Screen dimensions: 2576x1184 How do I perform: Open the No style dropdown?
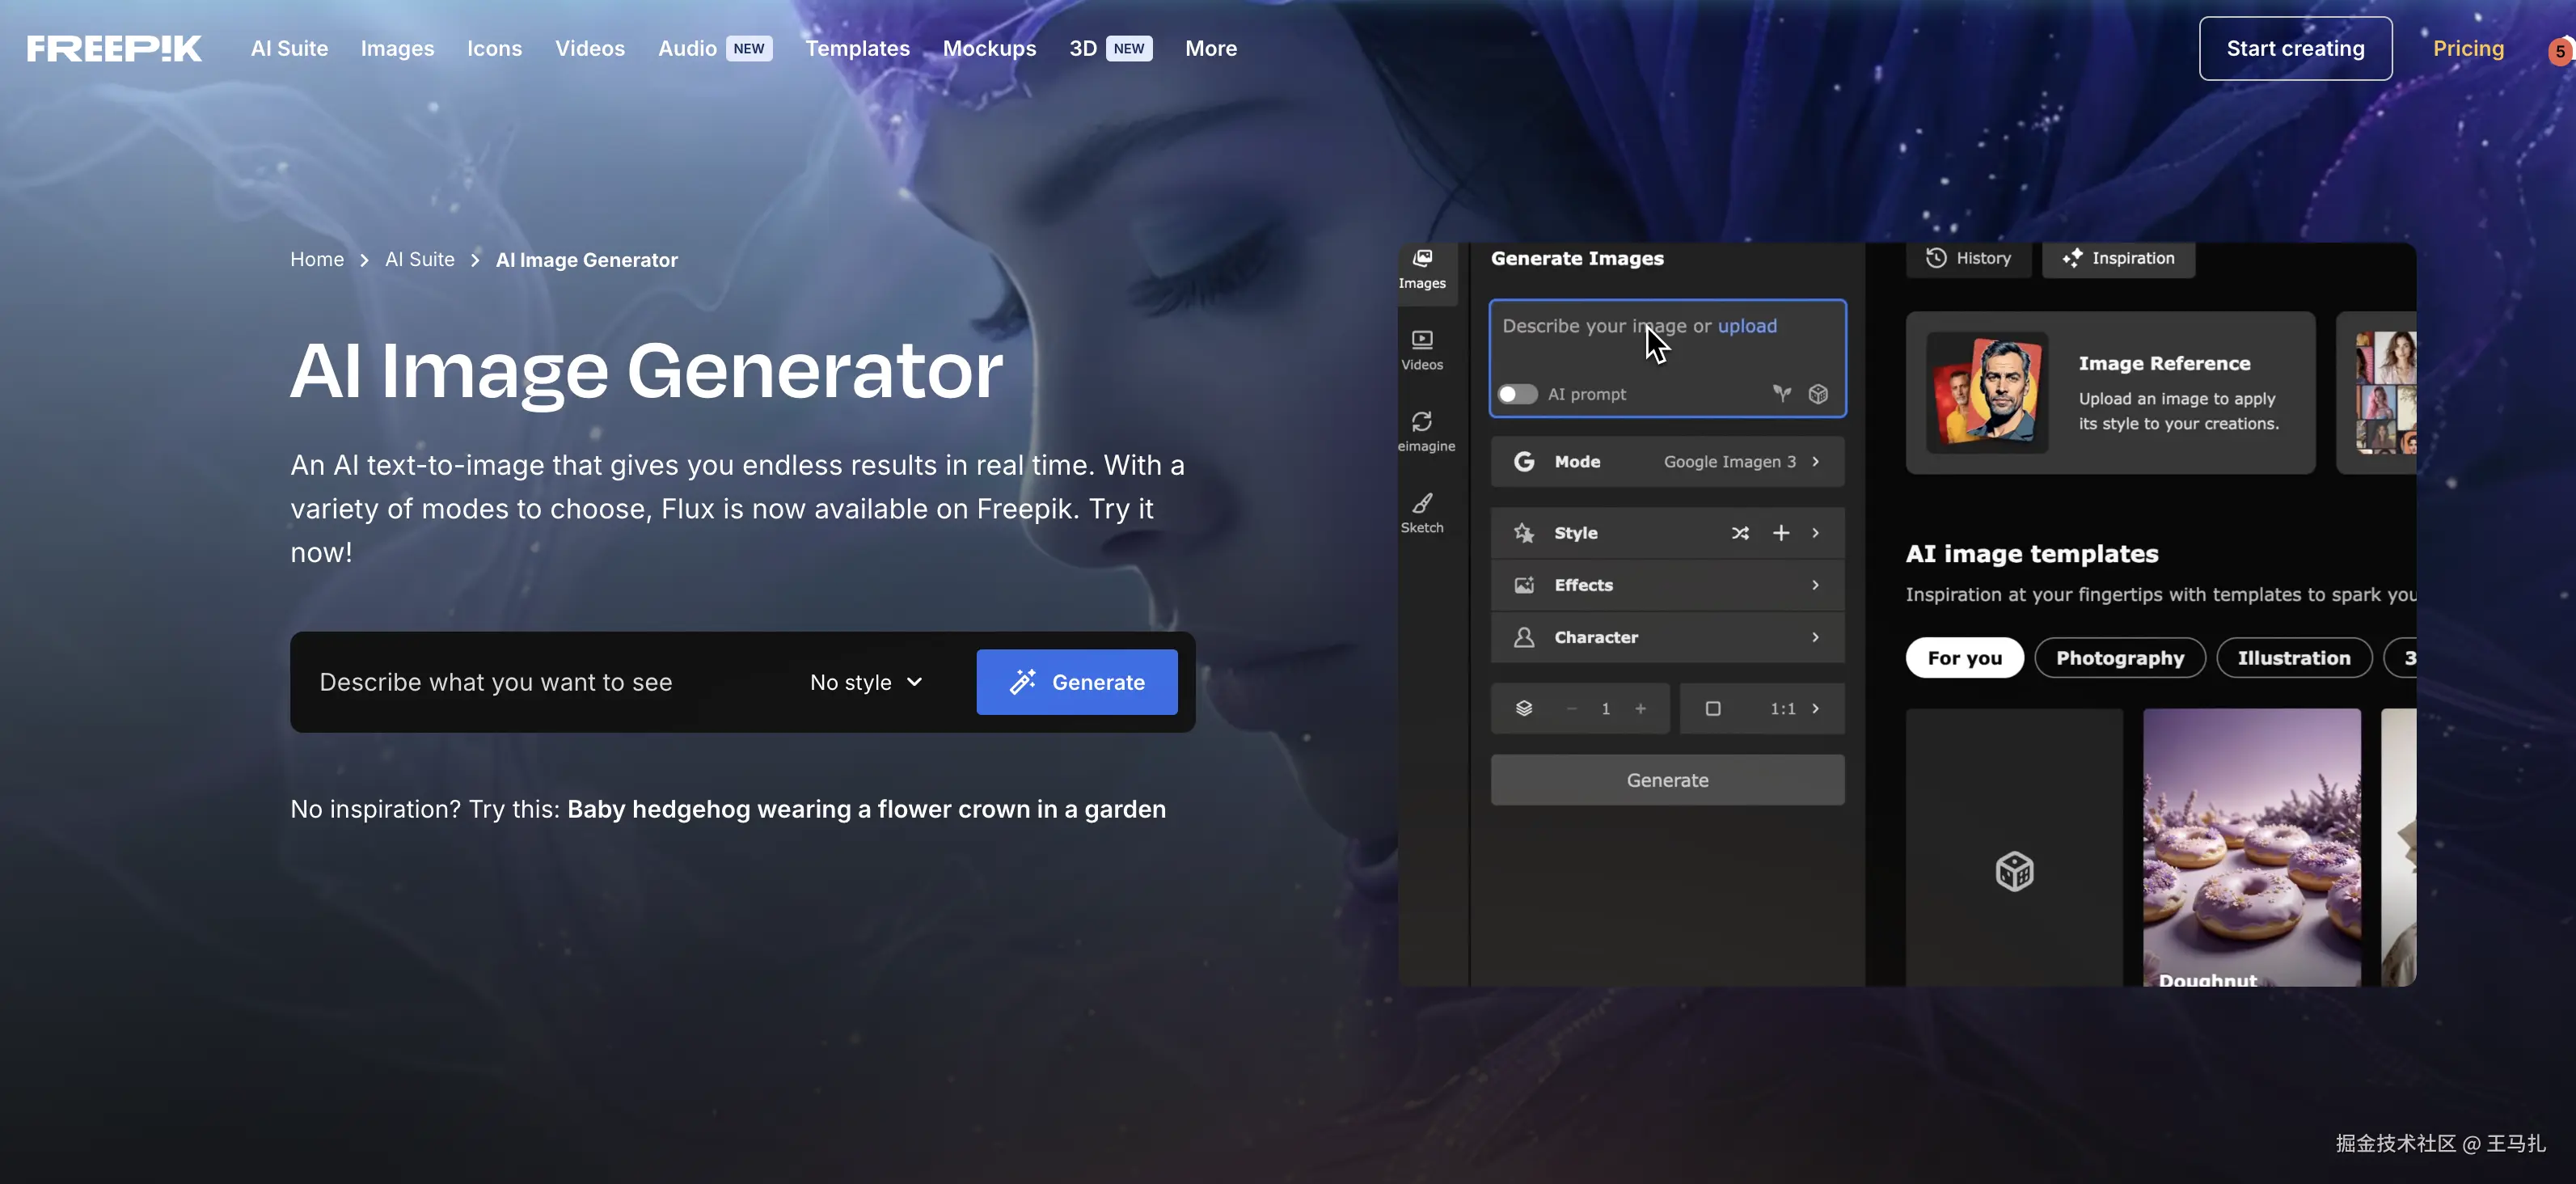866,682
